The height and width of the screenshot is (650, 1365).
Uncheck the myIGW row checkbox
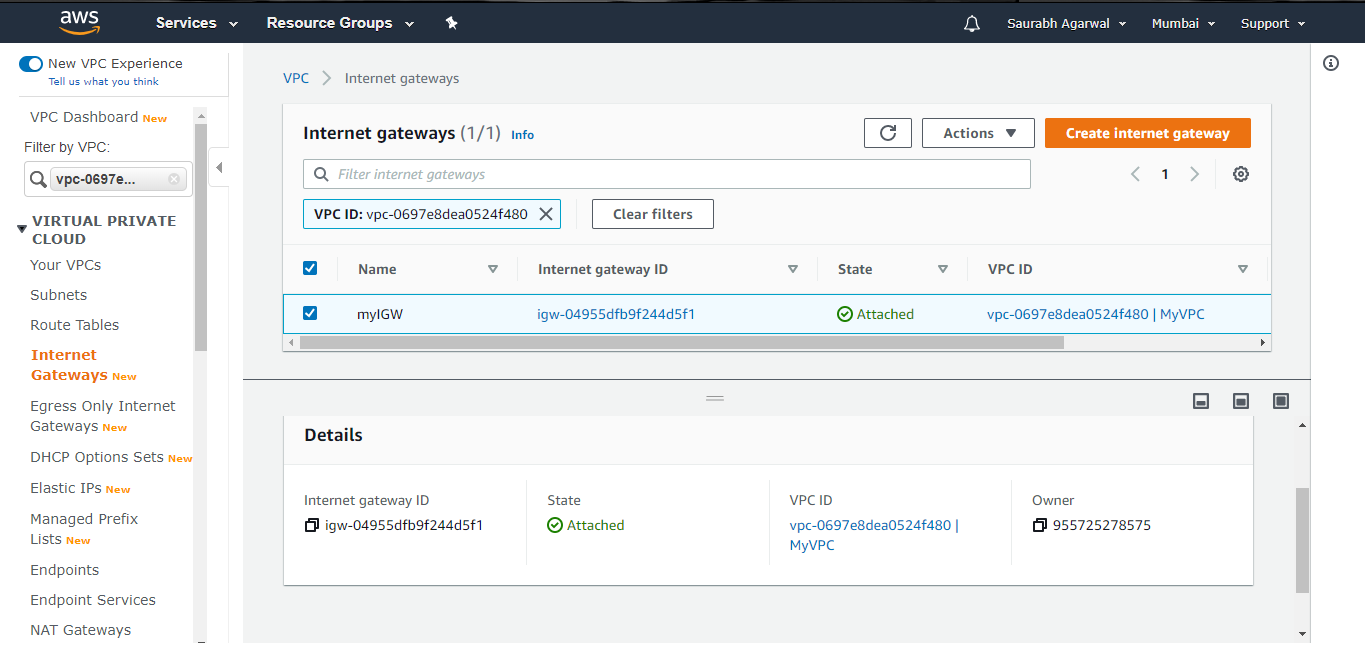[x=310, y=313]
